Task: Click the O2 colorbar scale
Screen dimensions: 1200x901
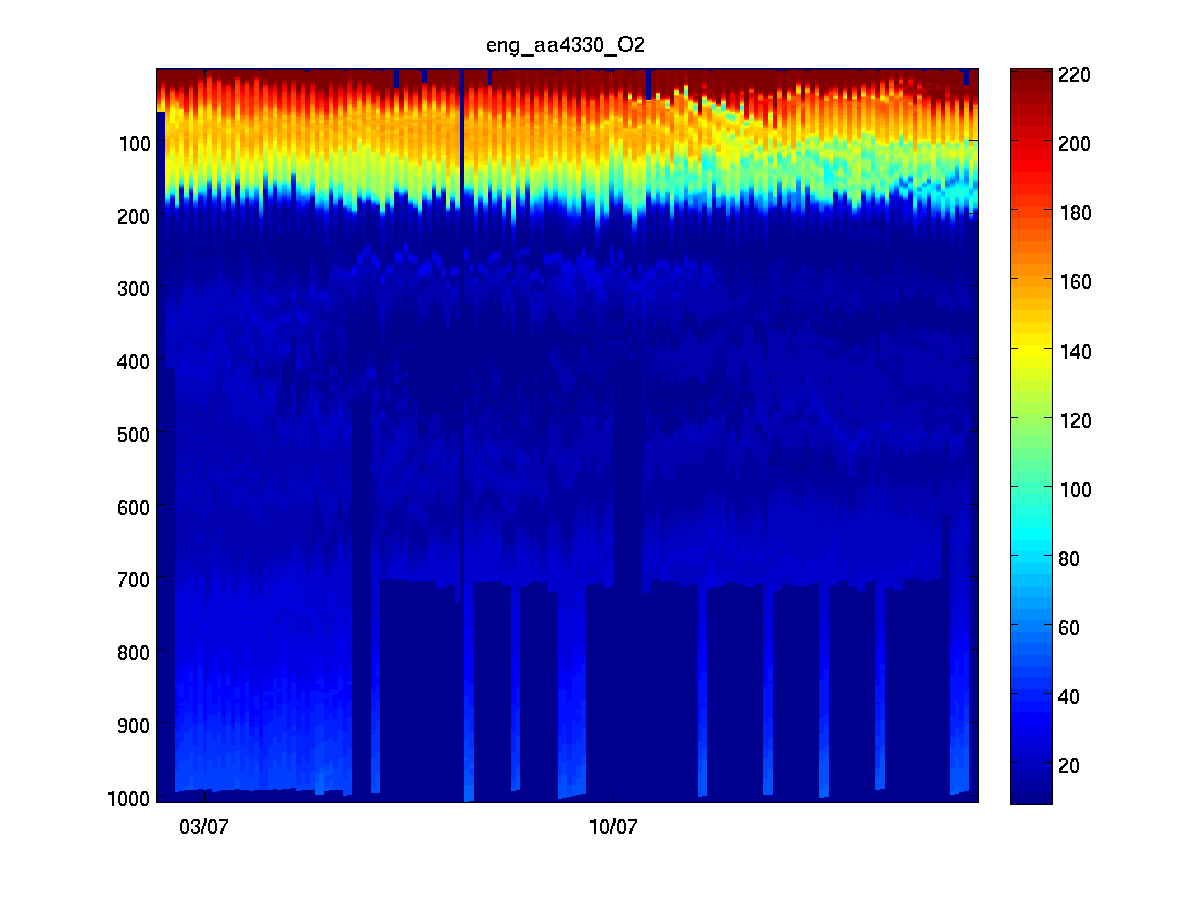Action: 1031,436
